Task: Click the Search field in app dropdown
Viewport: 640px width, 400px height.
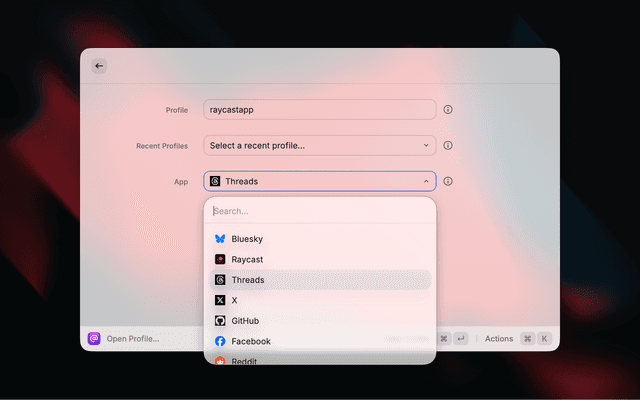Action: pyautogui.click(x=320, y=211)
